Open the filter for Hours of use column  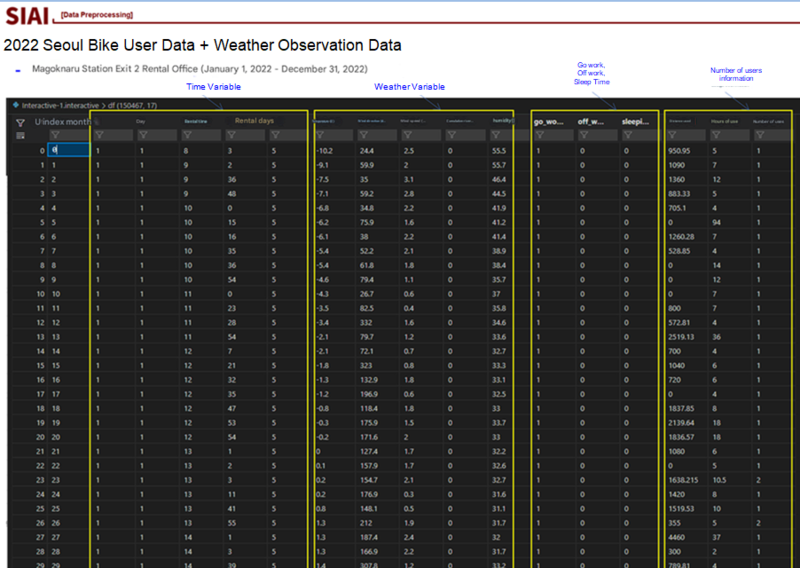click(x=716, y=135)
